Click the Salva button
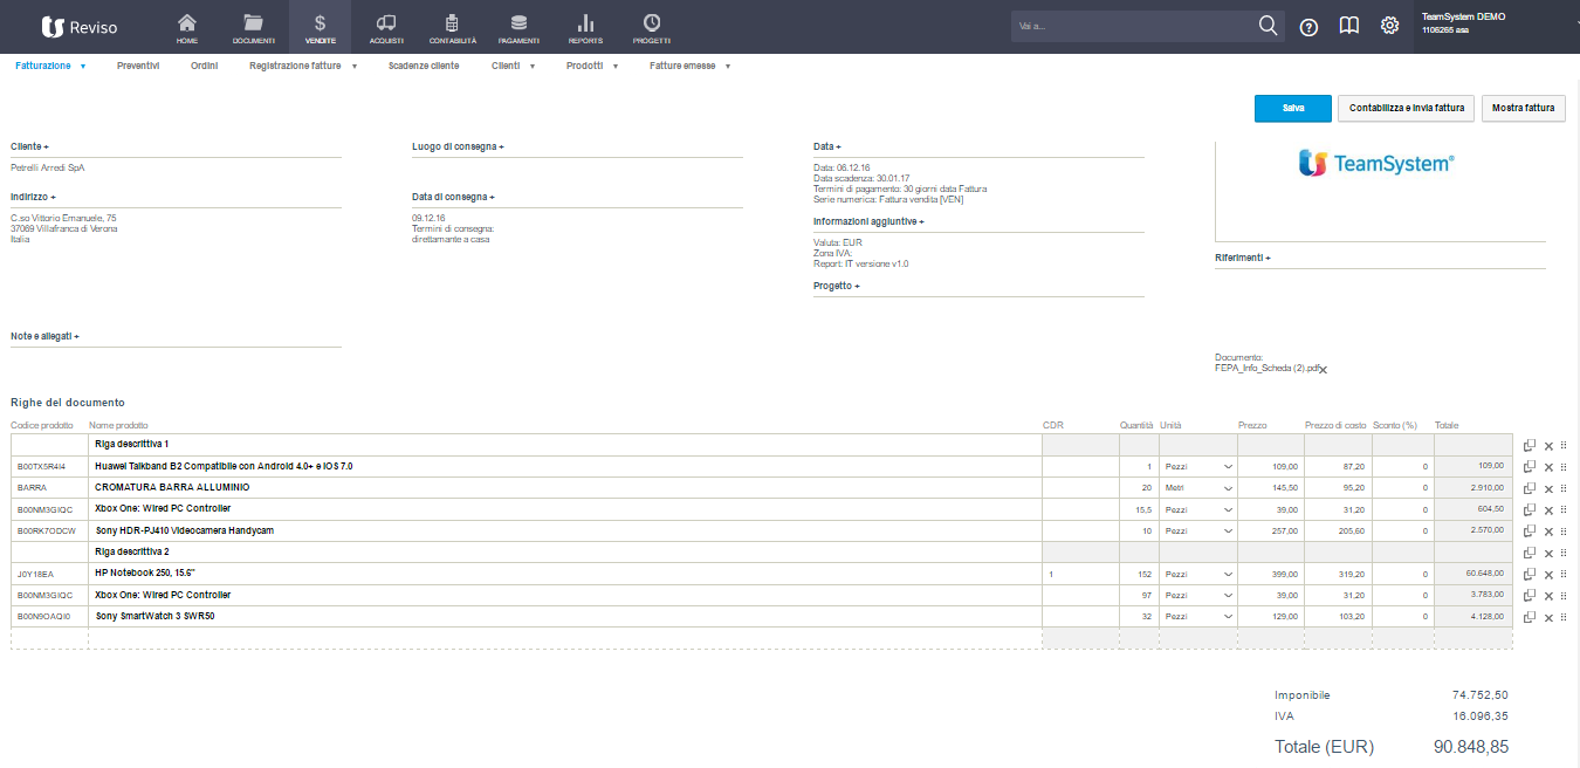This screenshot has width=1580, height=768. pyautogui.click(x=1292, y=108)
